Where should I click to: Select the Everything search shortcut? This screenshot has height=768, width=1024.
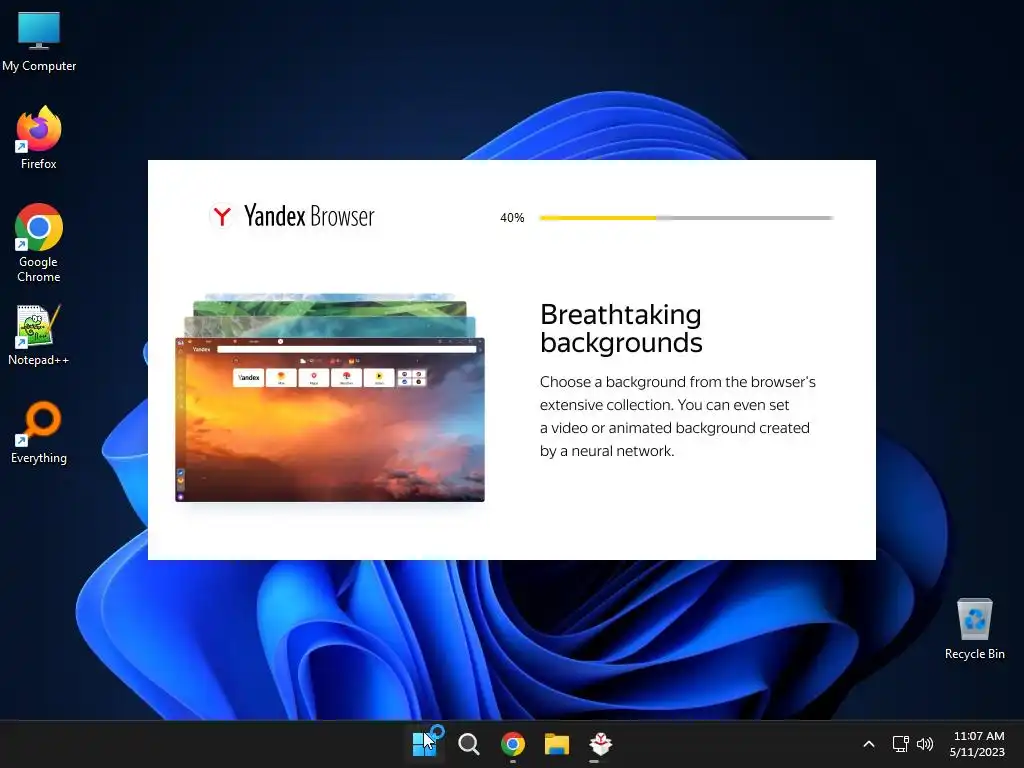pyautogui.click(x=39, y=432)
